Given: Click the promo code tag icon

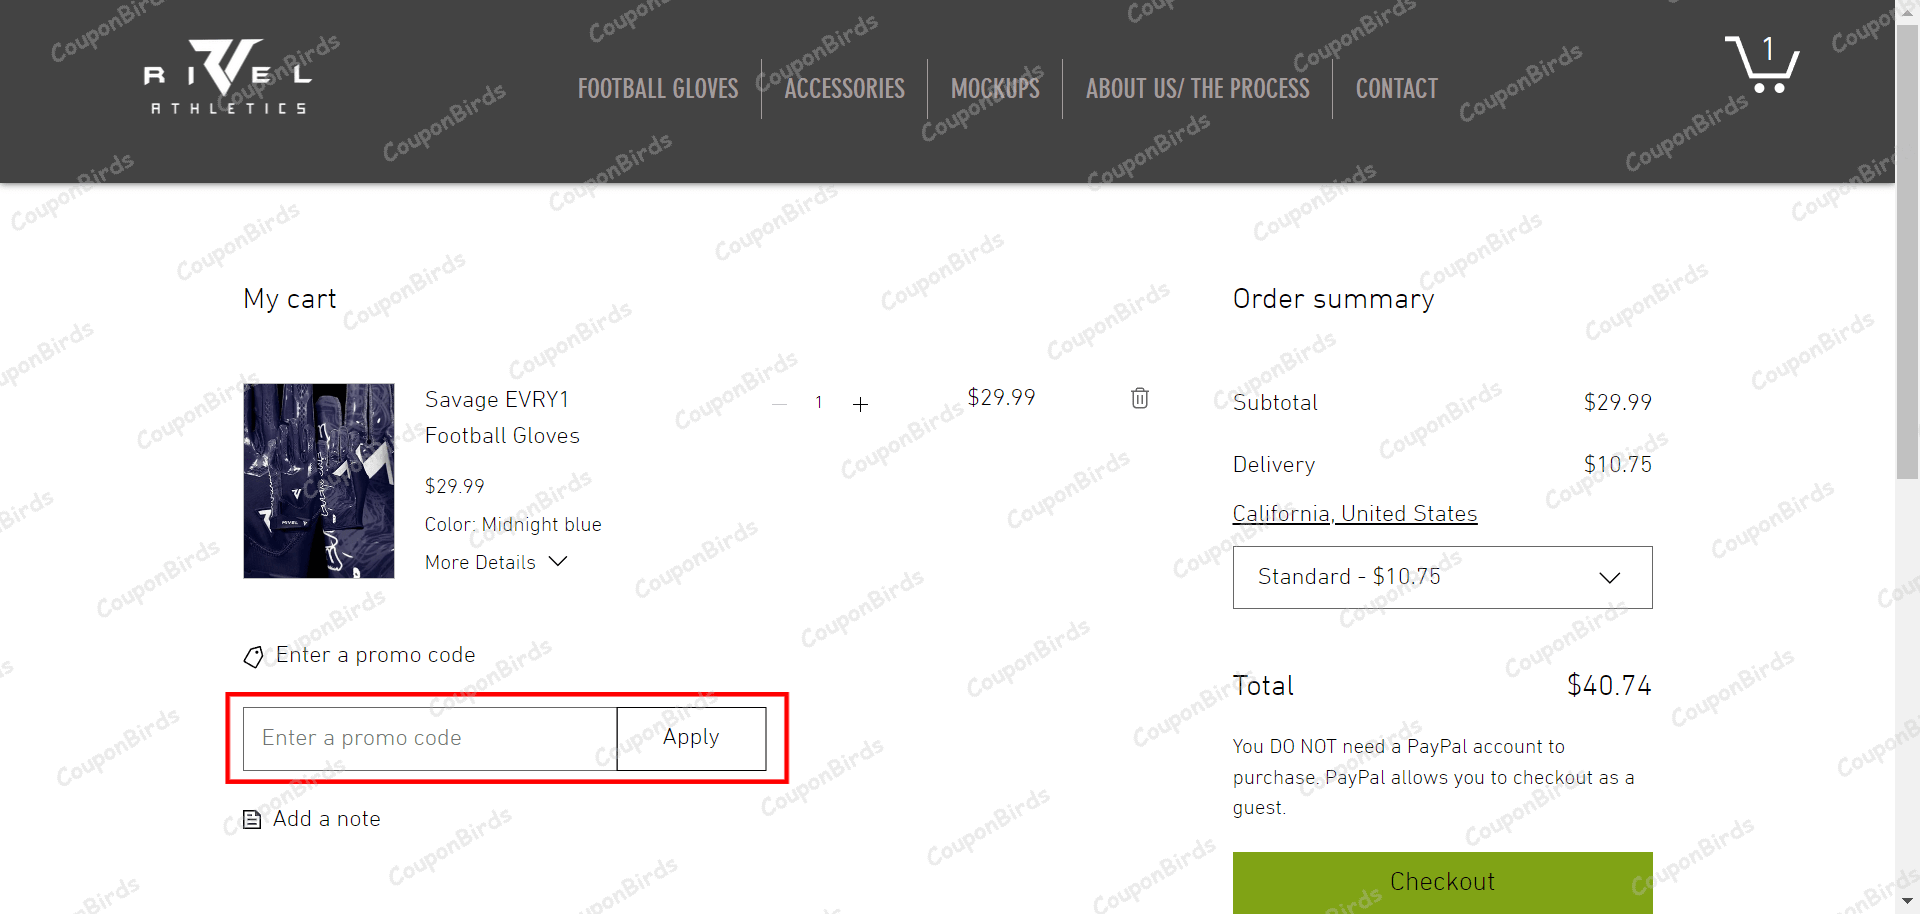Looking at the screenshot, I should pyautogui.click(x=253, y=657).
